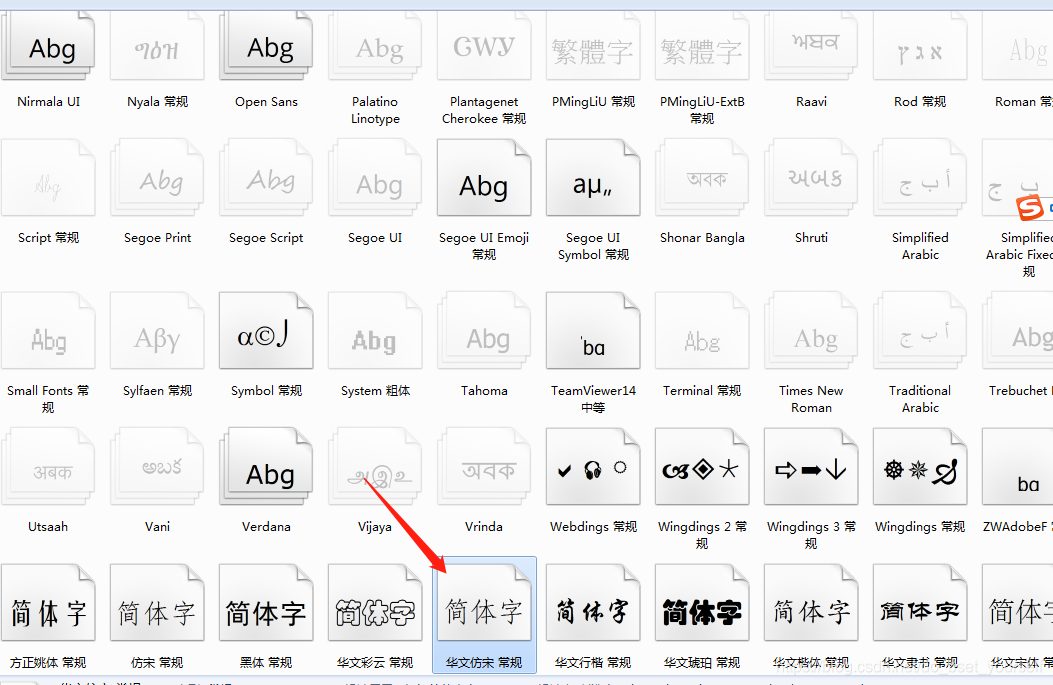Select the highlighted 华文仿宋 常规 font

click(x=484, y=614)
